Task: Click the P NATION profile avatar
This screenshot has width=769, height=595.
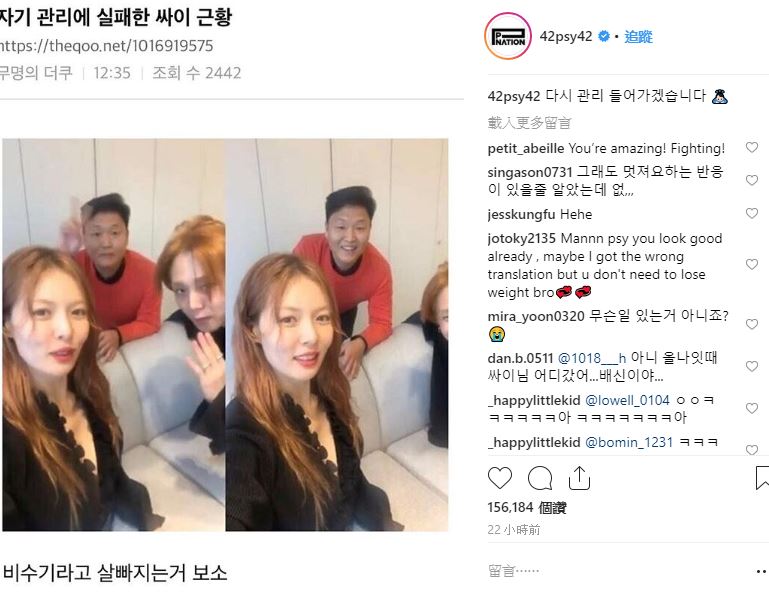Action: (x=508, y=36)
